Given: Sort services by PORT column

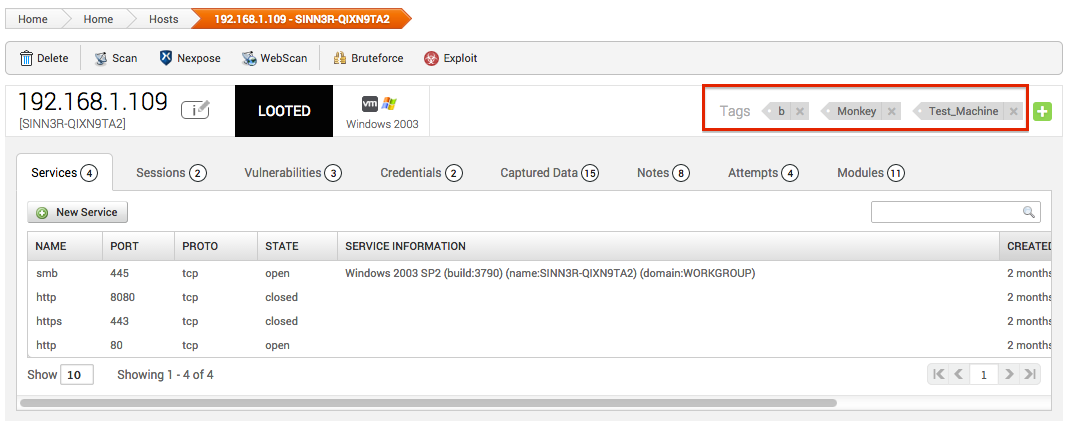Looking at the screenshot, I should (x=125, y=246).
